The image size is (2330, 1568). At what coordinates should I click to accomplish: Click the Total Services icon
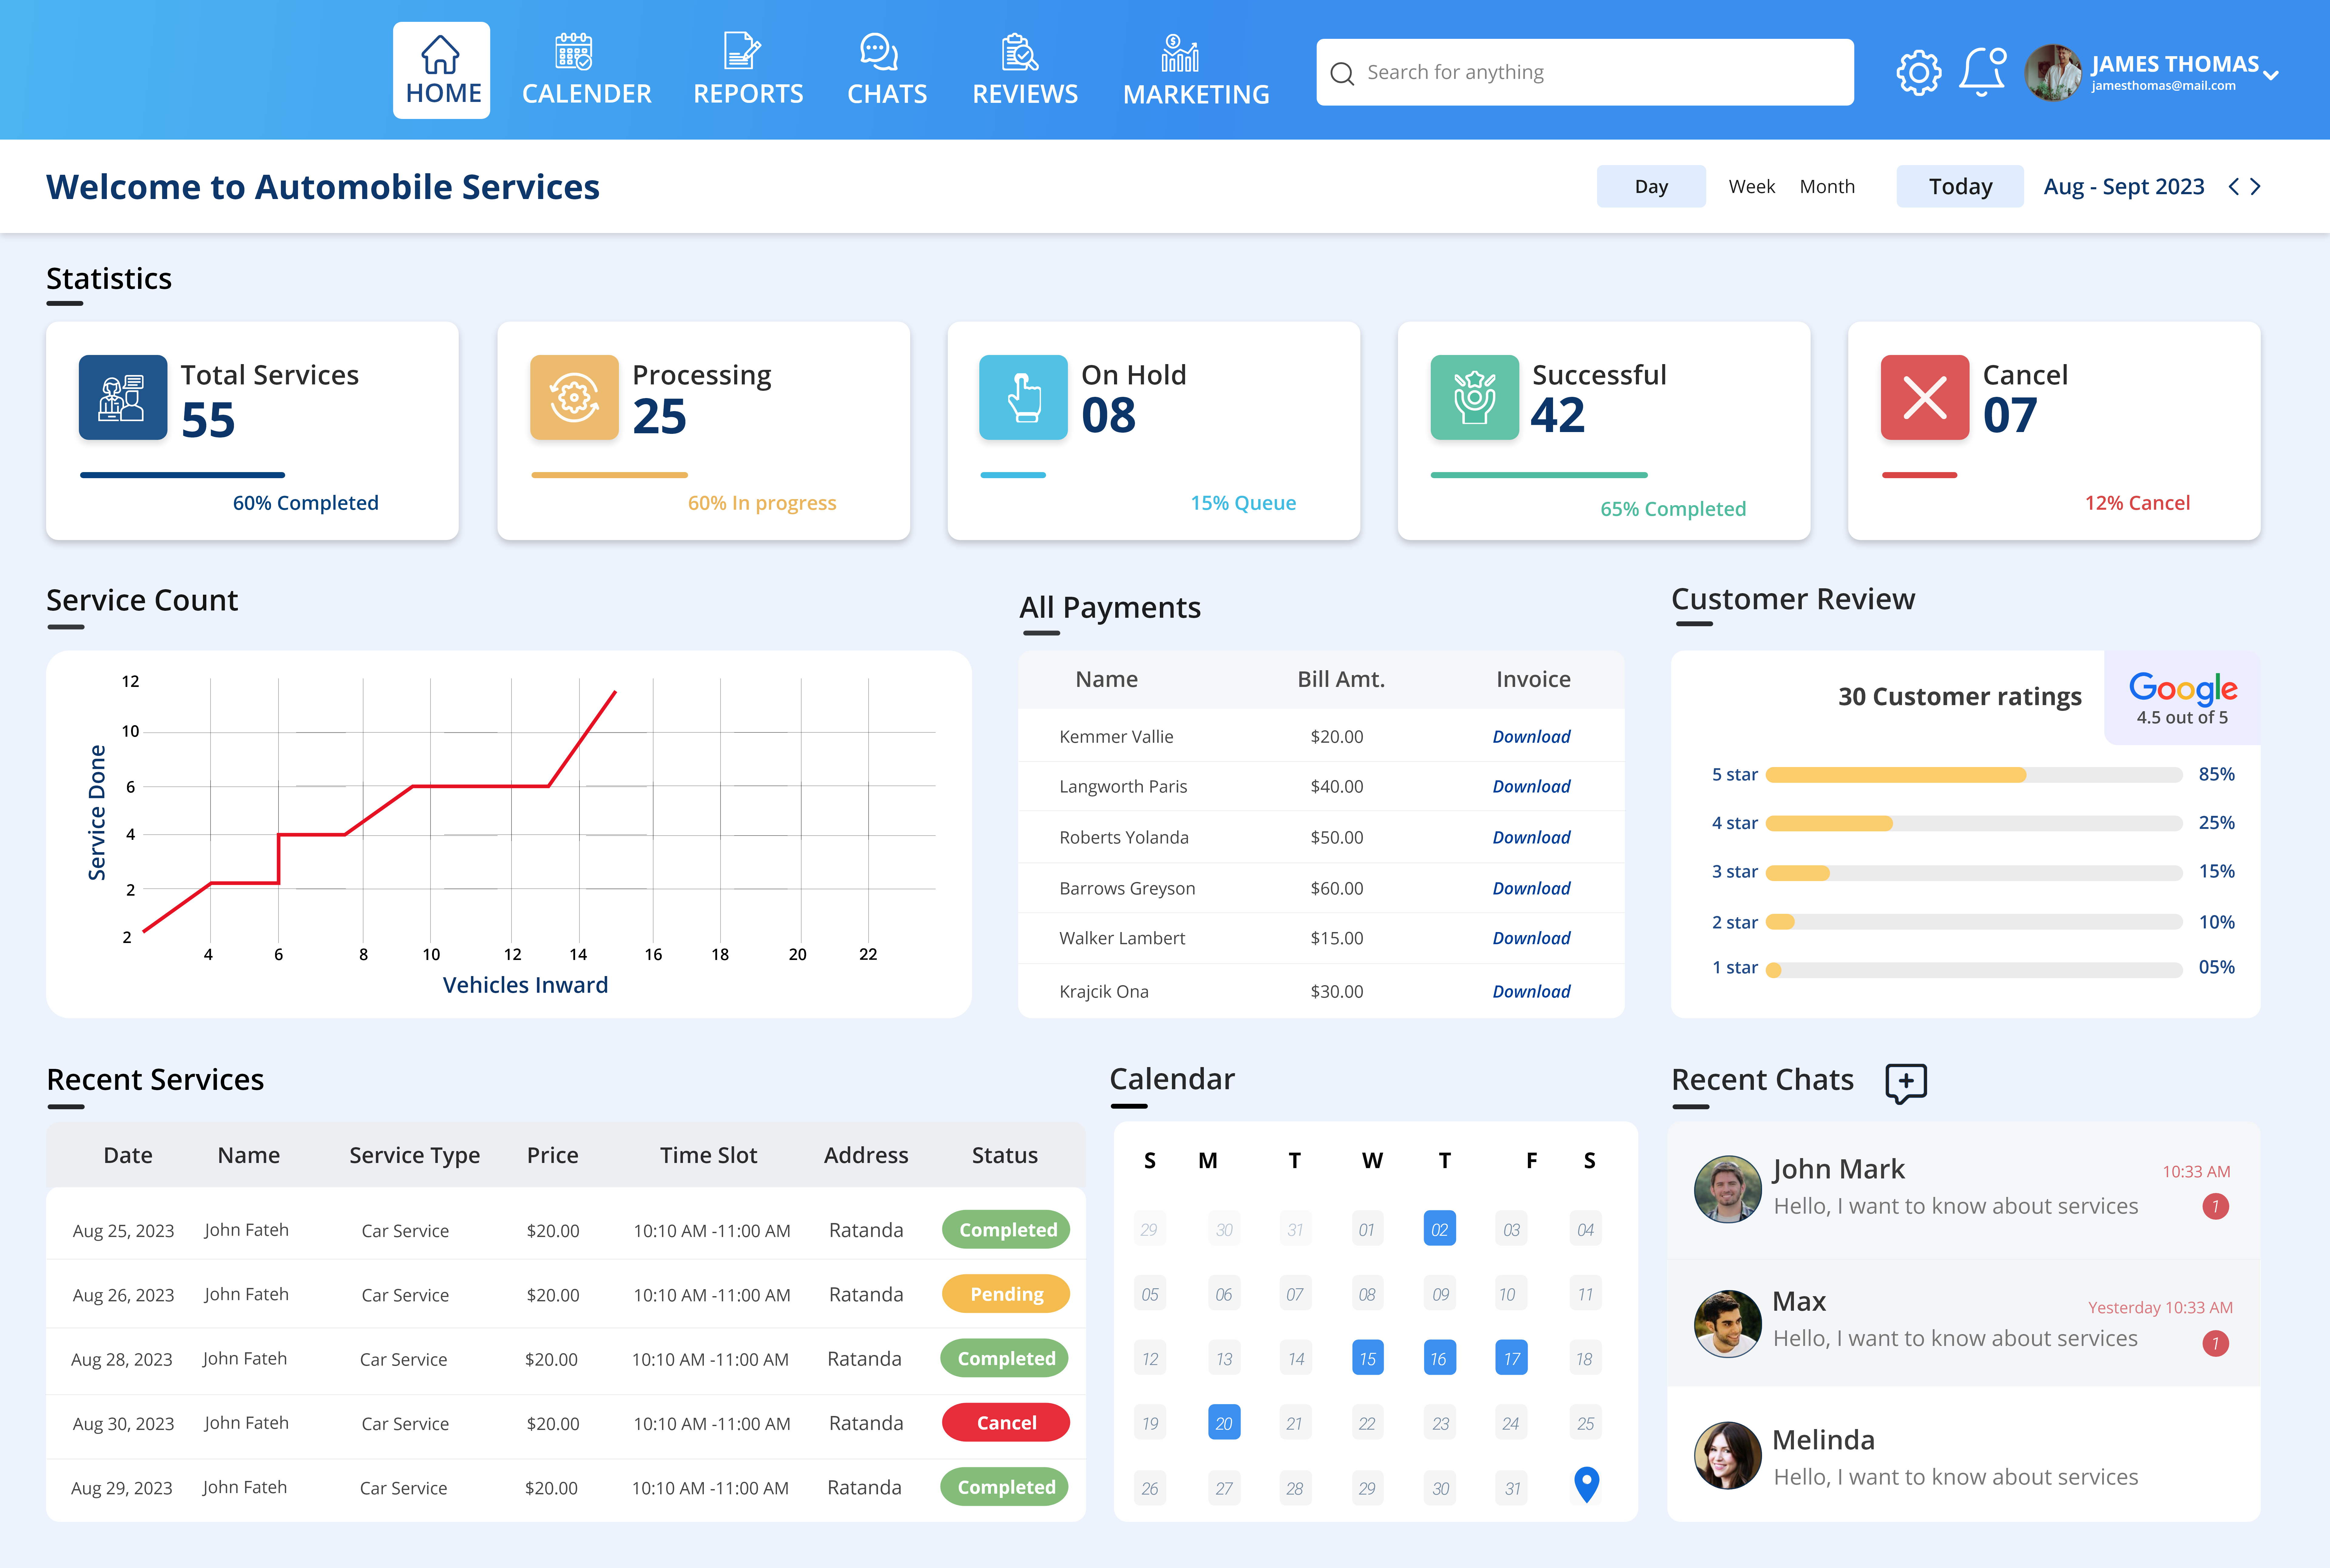pyautogui.click(x=123, y=397)
